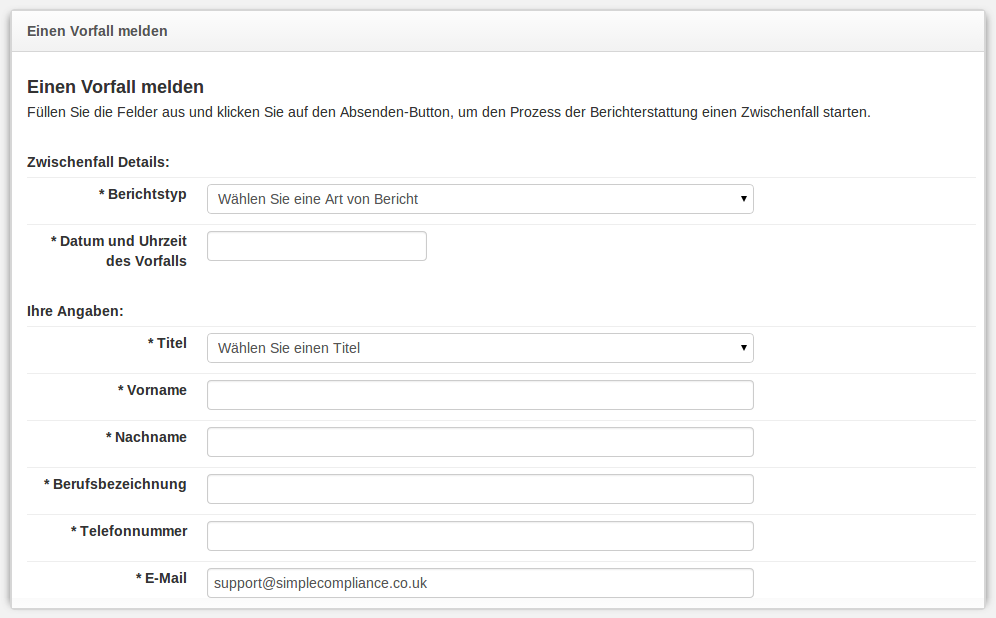
Task: Click the Titel field label
Action: tap(167, 343)
